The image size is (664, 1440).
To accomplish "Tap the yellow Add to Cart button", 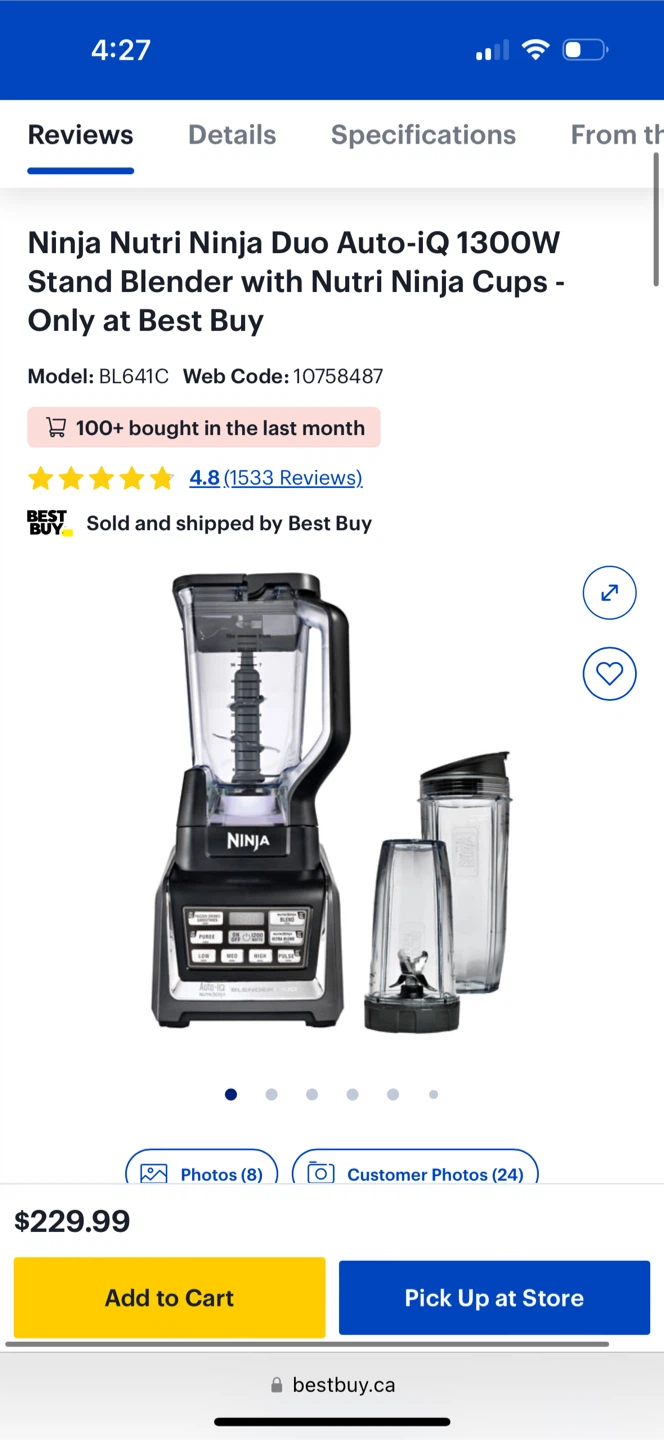I will click(170, 1297).
